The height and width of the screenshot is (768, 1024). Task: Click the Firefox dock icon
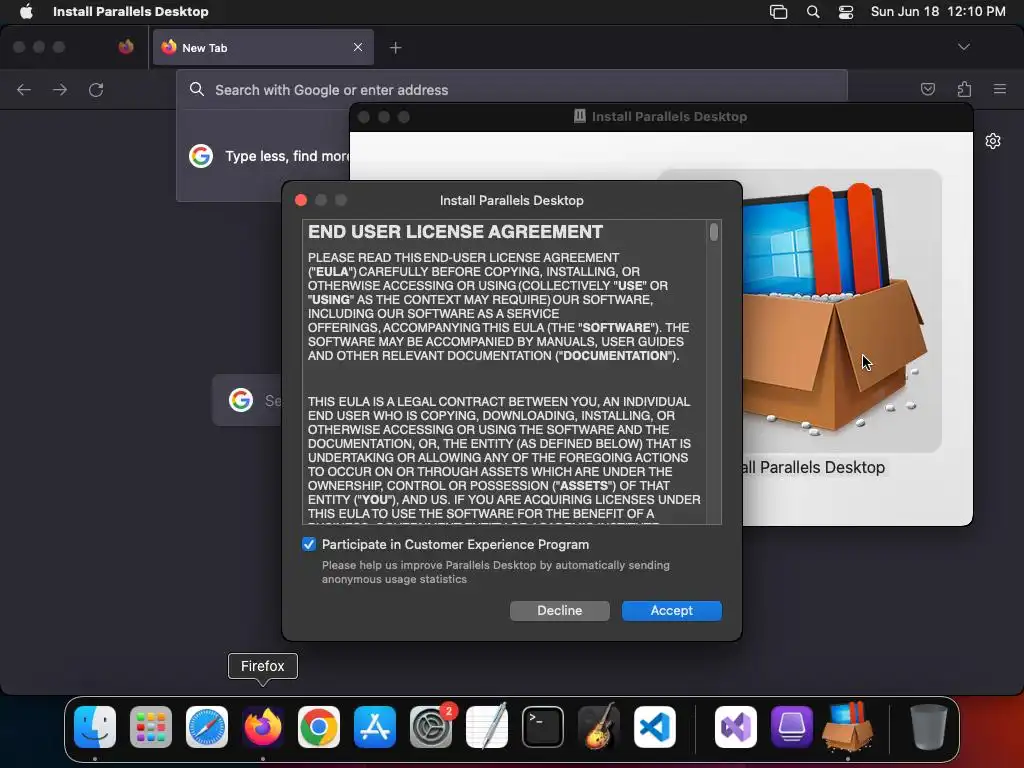point(263,727)
